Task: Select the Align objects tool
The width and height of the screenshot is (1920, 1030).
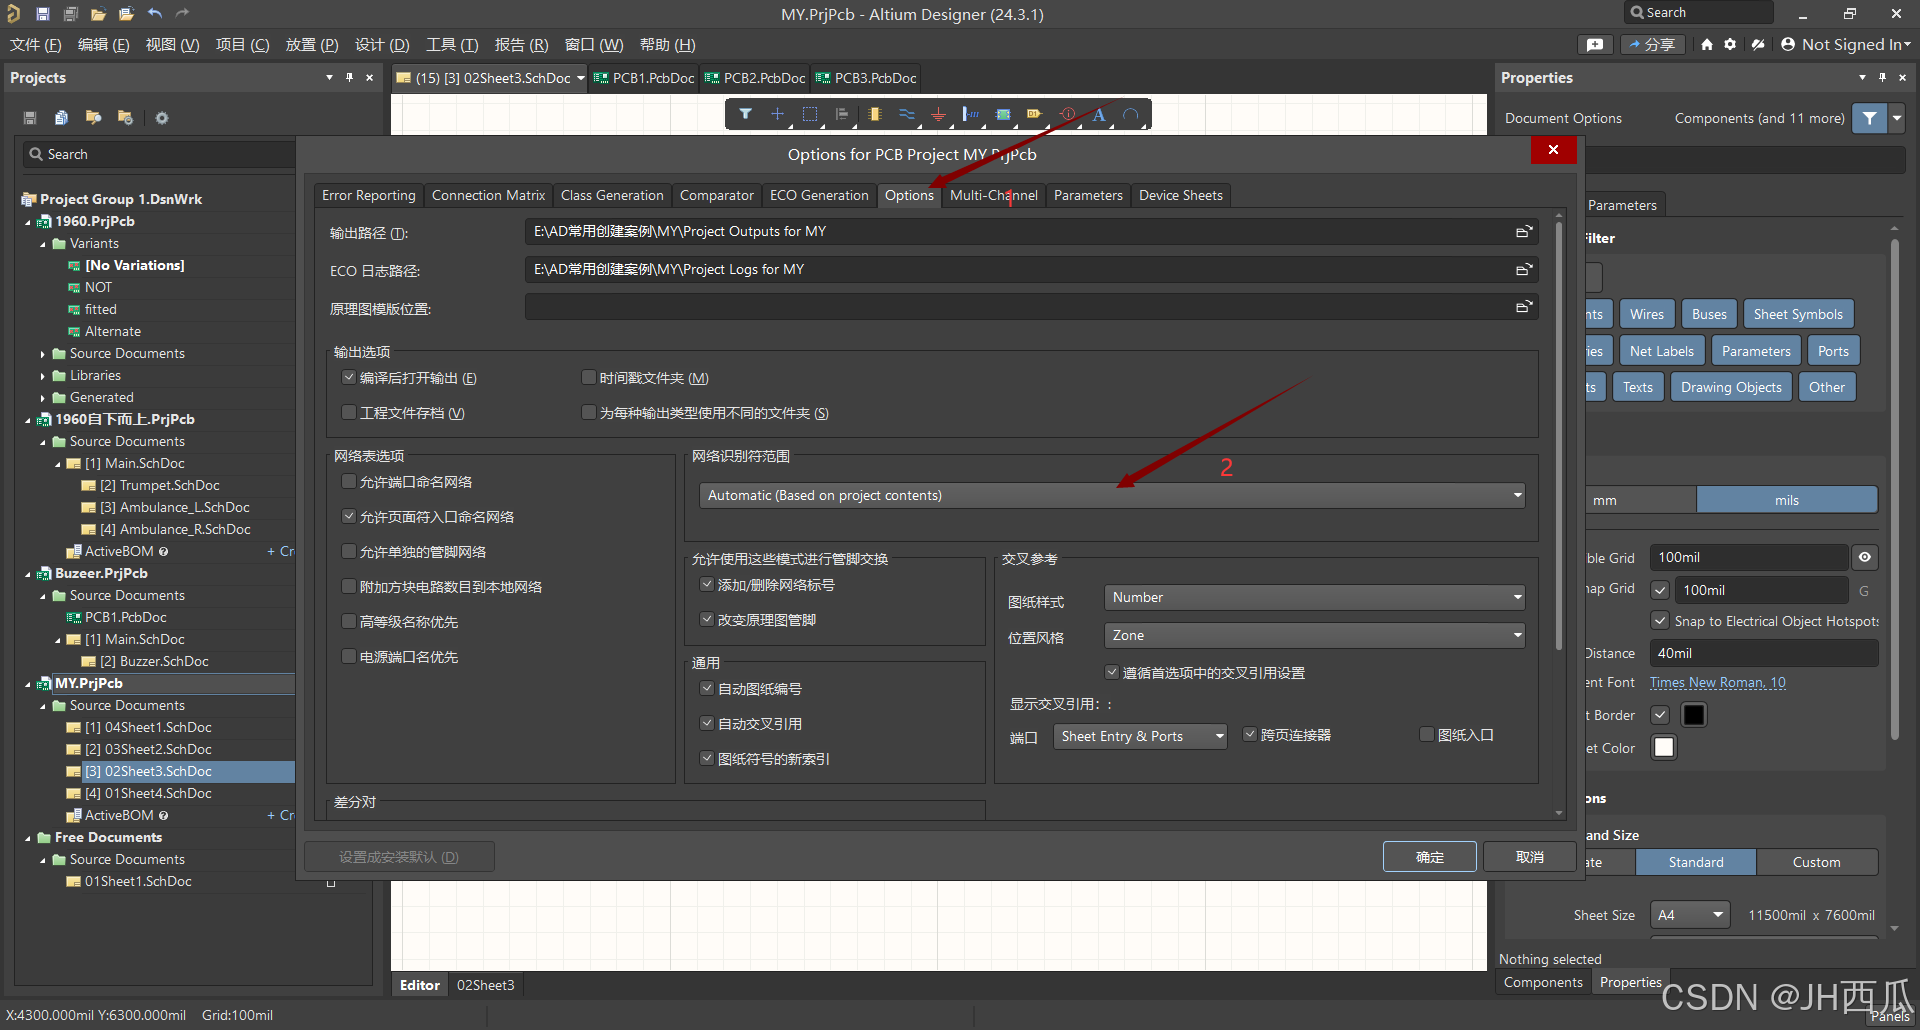Action: 842,114
